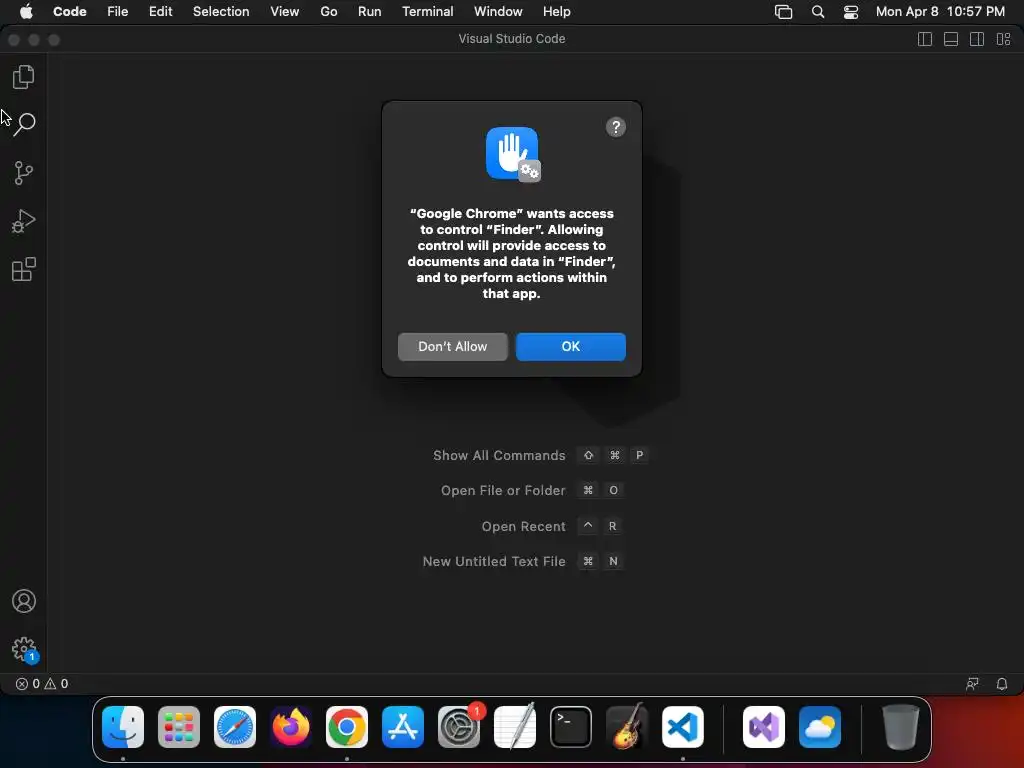This screenshot has height=768, width=1024.
Task: Open the File menu
Action: click(x=118, y=12)
